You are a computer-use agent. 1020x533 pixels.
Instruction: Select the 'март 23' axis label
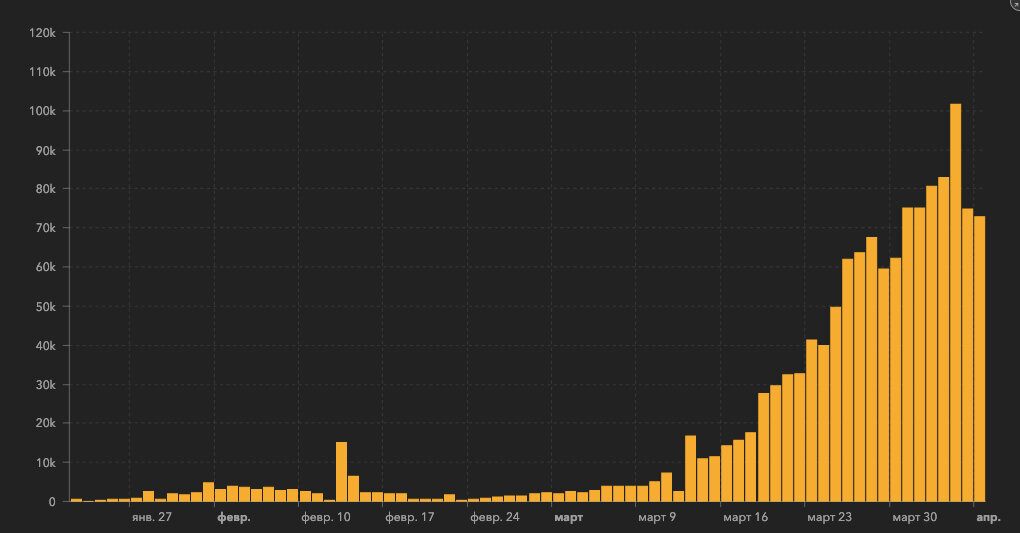tap(829, 517)
